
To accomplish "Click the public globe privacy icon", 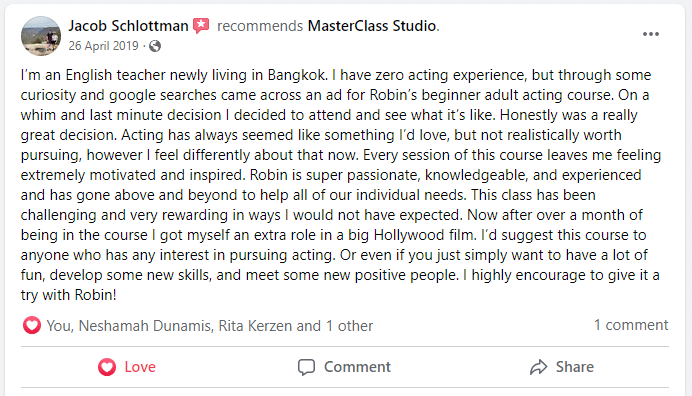I will click(x=155, y=46).
